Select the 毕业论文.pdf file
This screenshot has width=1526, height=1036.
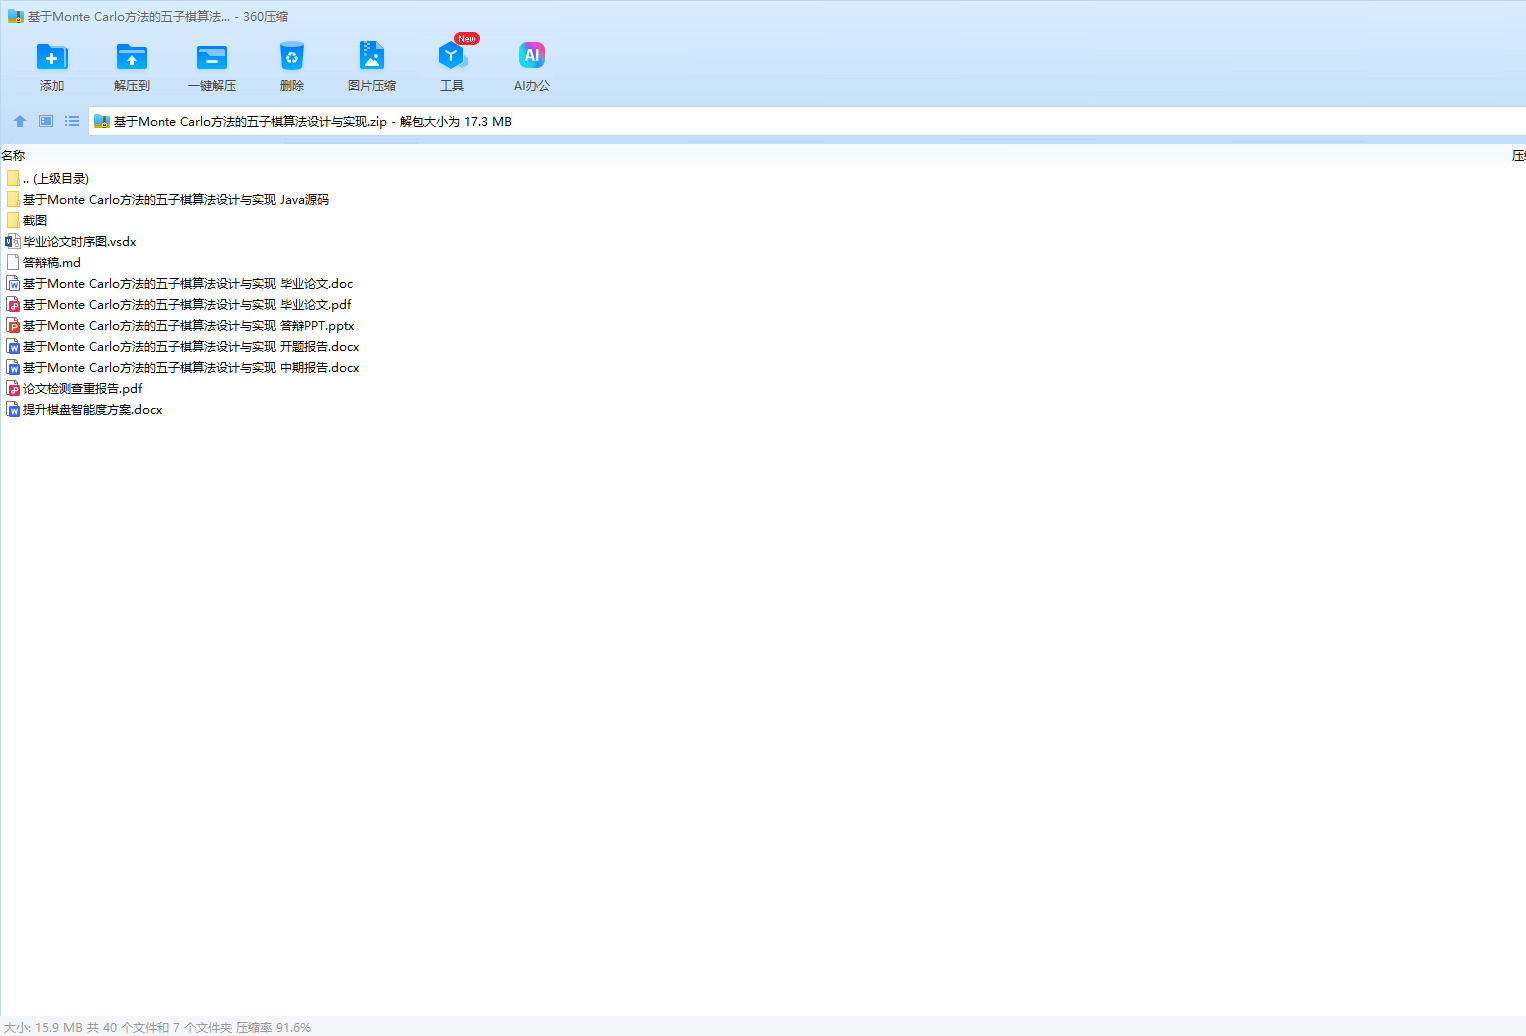pyautogui.click(x=187, y=305)
